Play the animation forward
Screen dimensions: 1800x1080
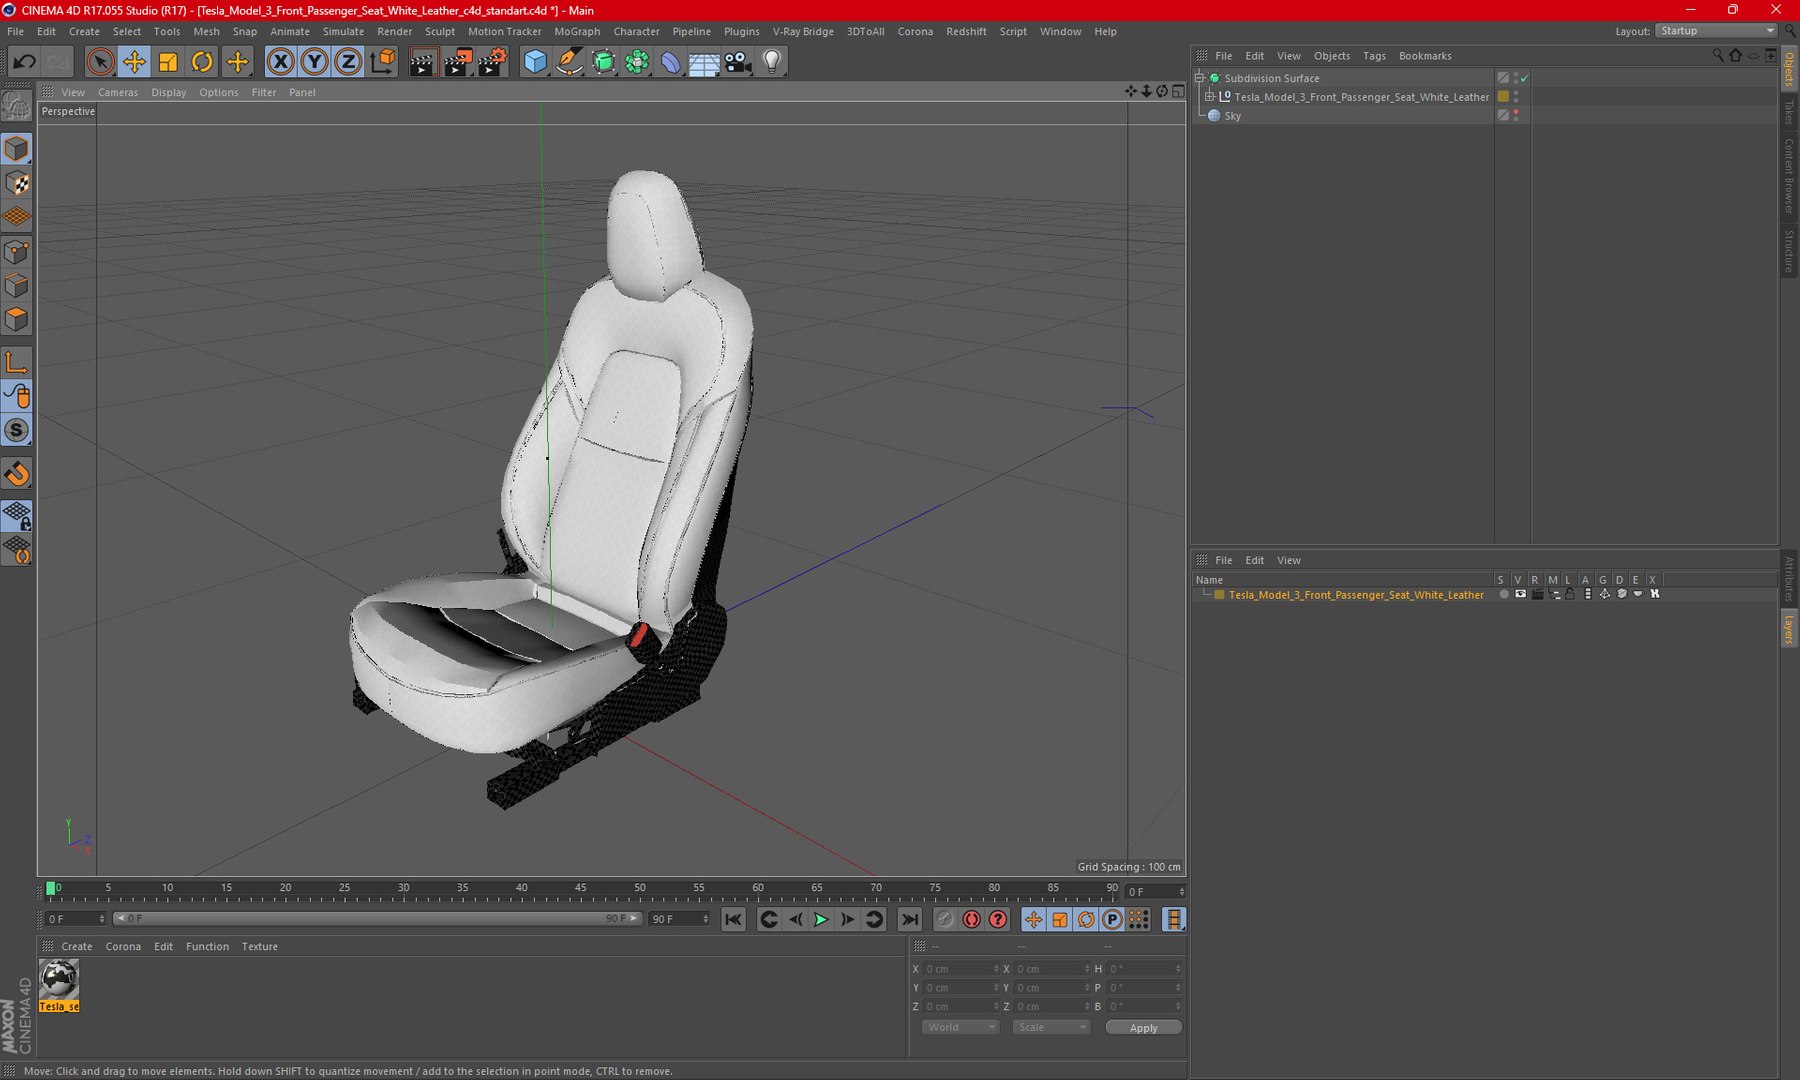(x=821, y=919)
